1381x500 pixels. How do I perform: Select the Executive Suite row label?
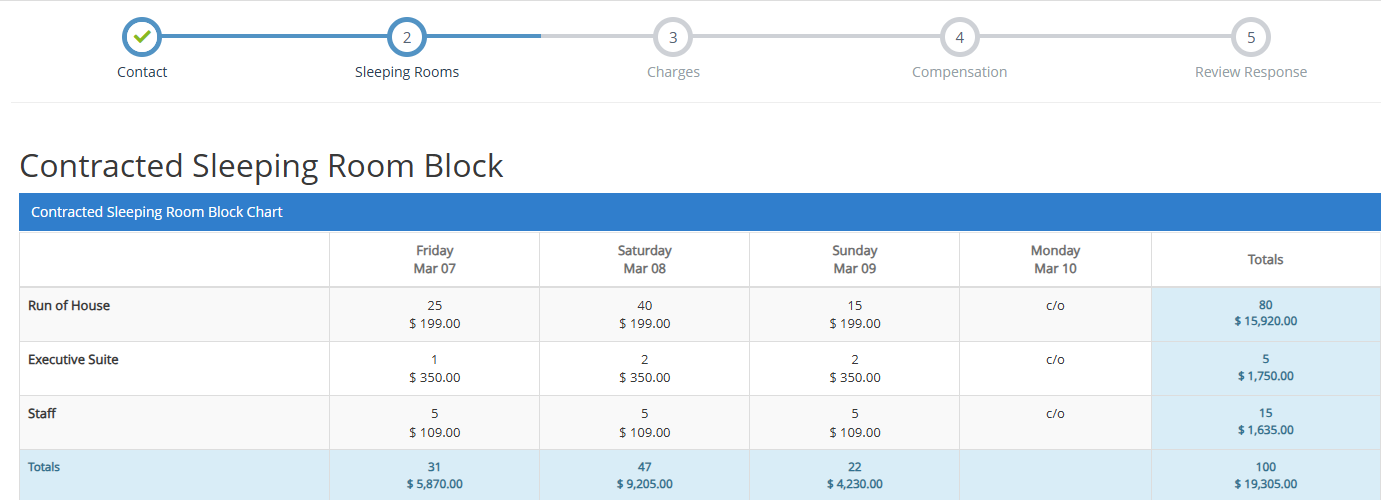[73, 360]
